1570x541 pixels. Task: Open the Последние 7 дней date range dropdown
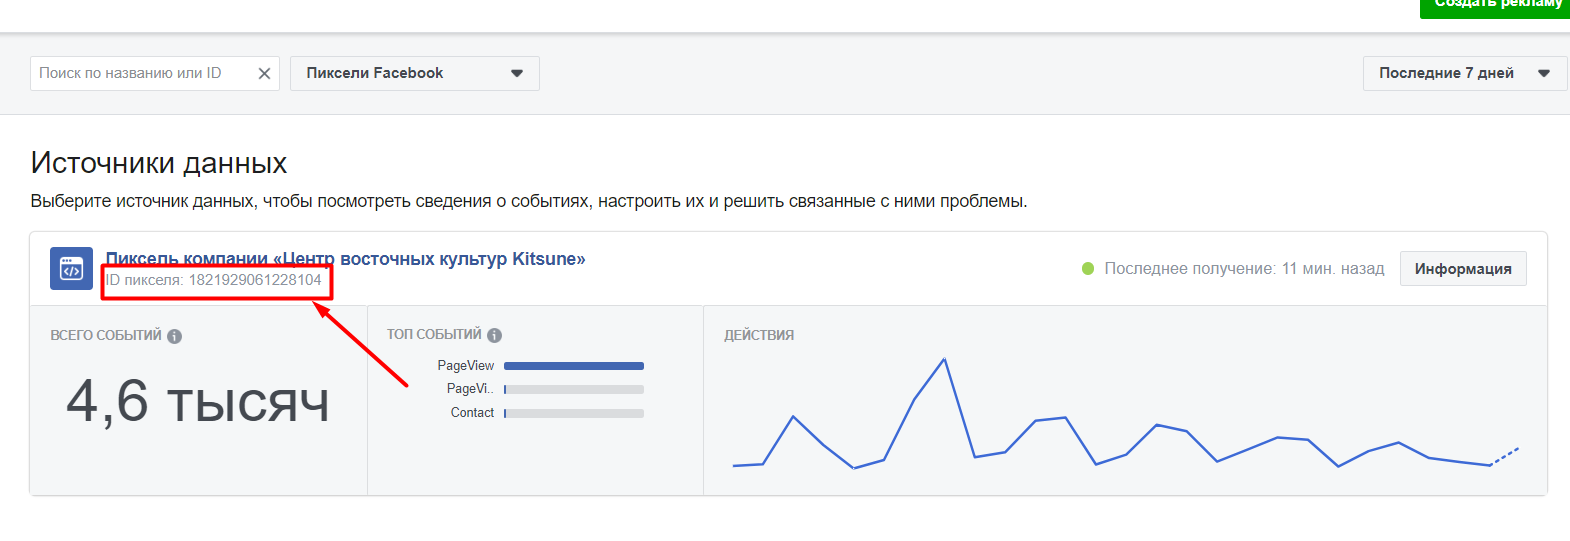pos(1464,73)
